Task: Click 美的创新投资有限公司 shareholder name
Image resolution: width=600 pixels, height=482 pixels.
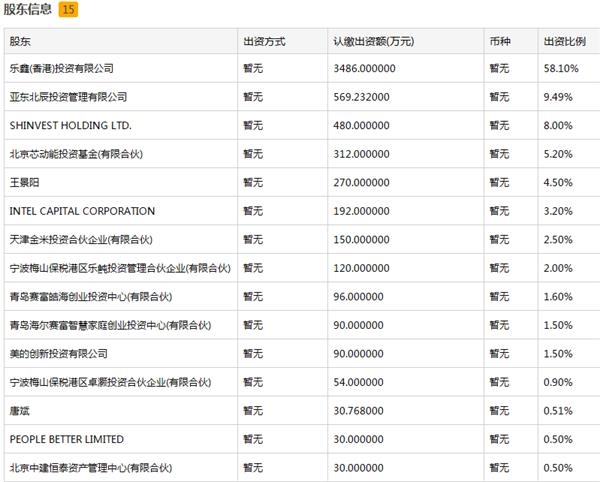Action: pyautogui.click(x=58, y=354)
